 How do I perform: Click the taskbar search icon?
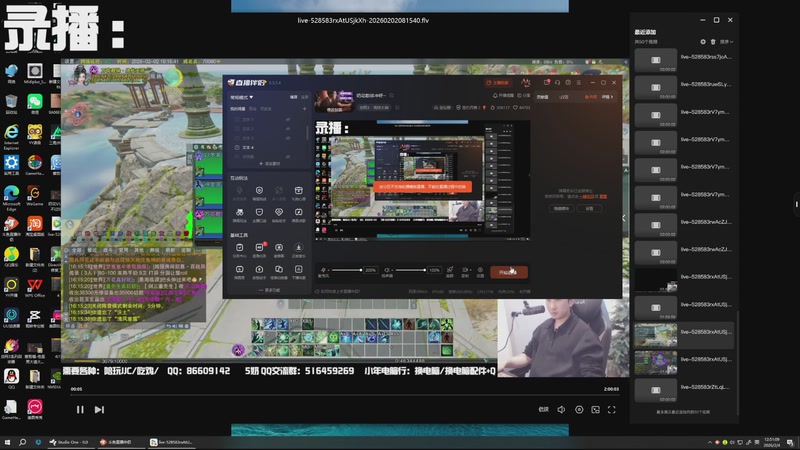click(x=22, y=442)
